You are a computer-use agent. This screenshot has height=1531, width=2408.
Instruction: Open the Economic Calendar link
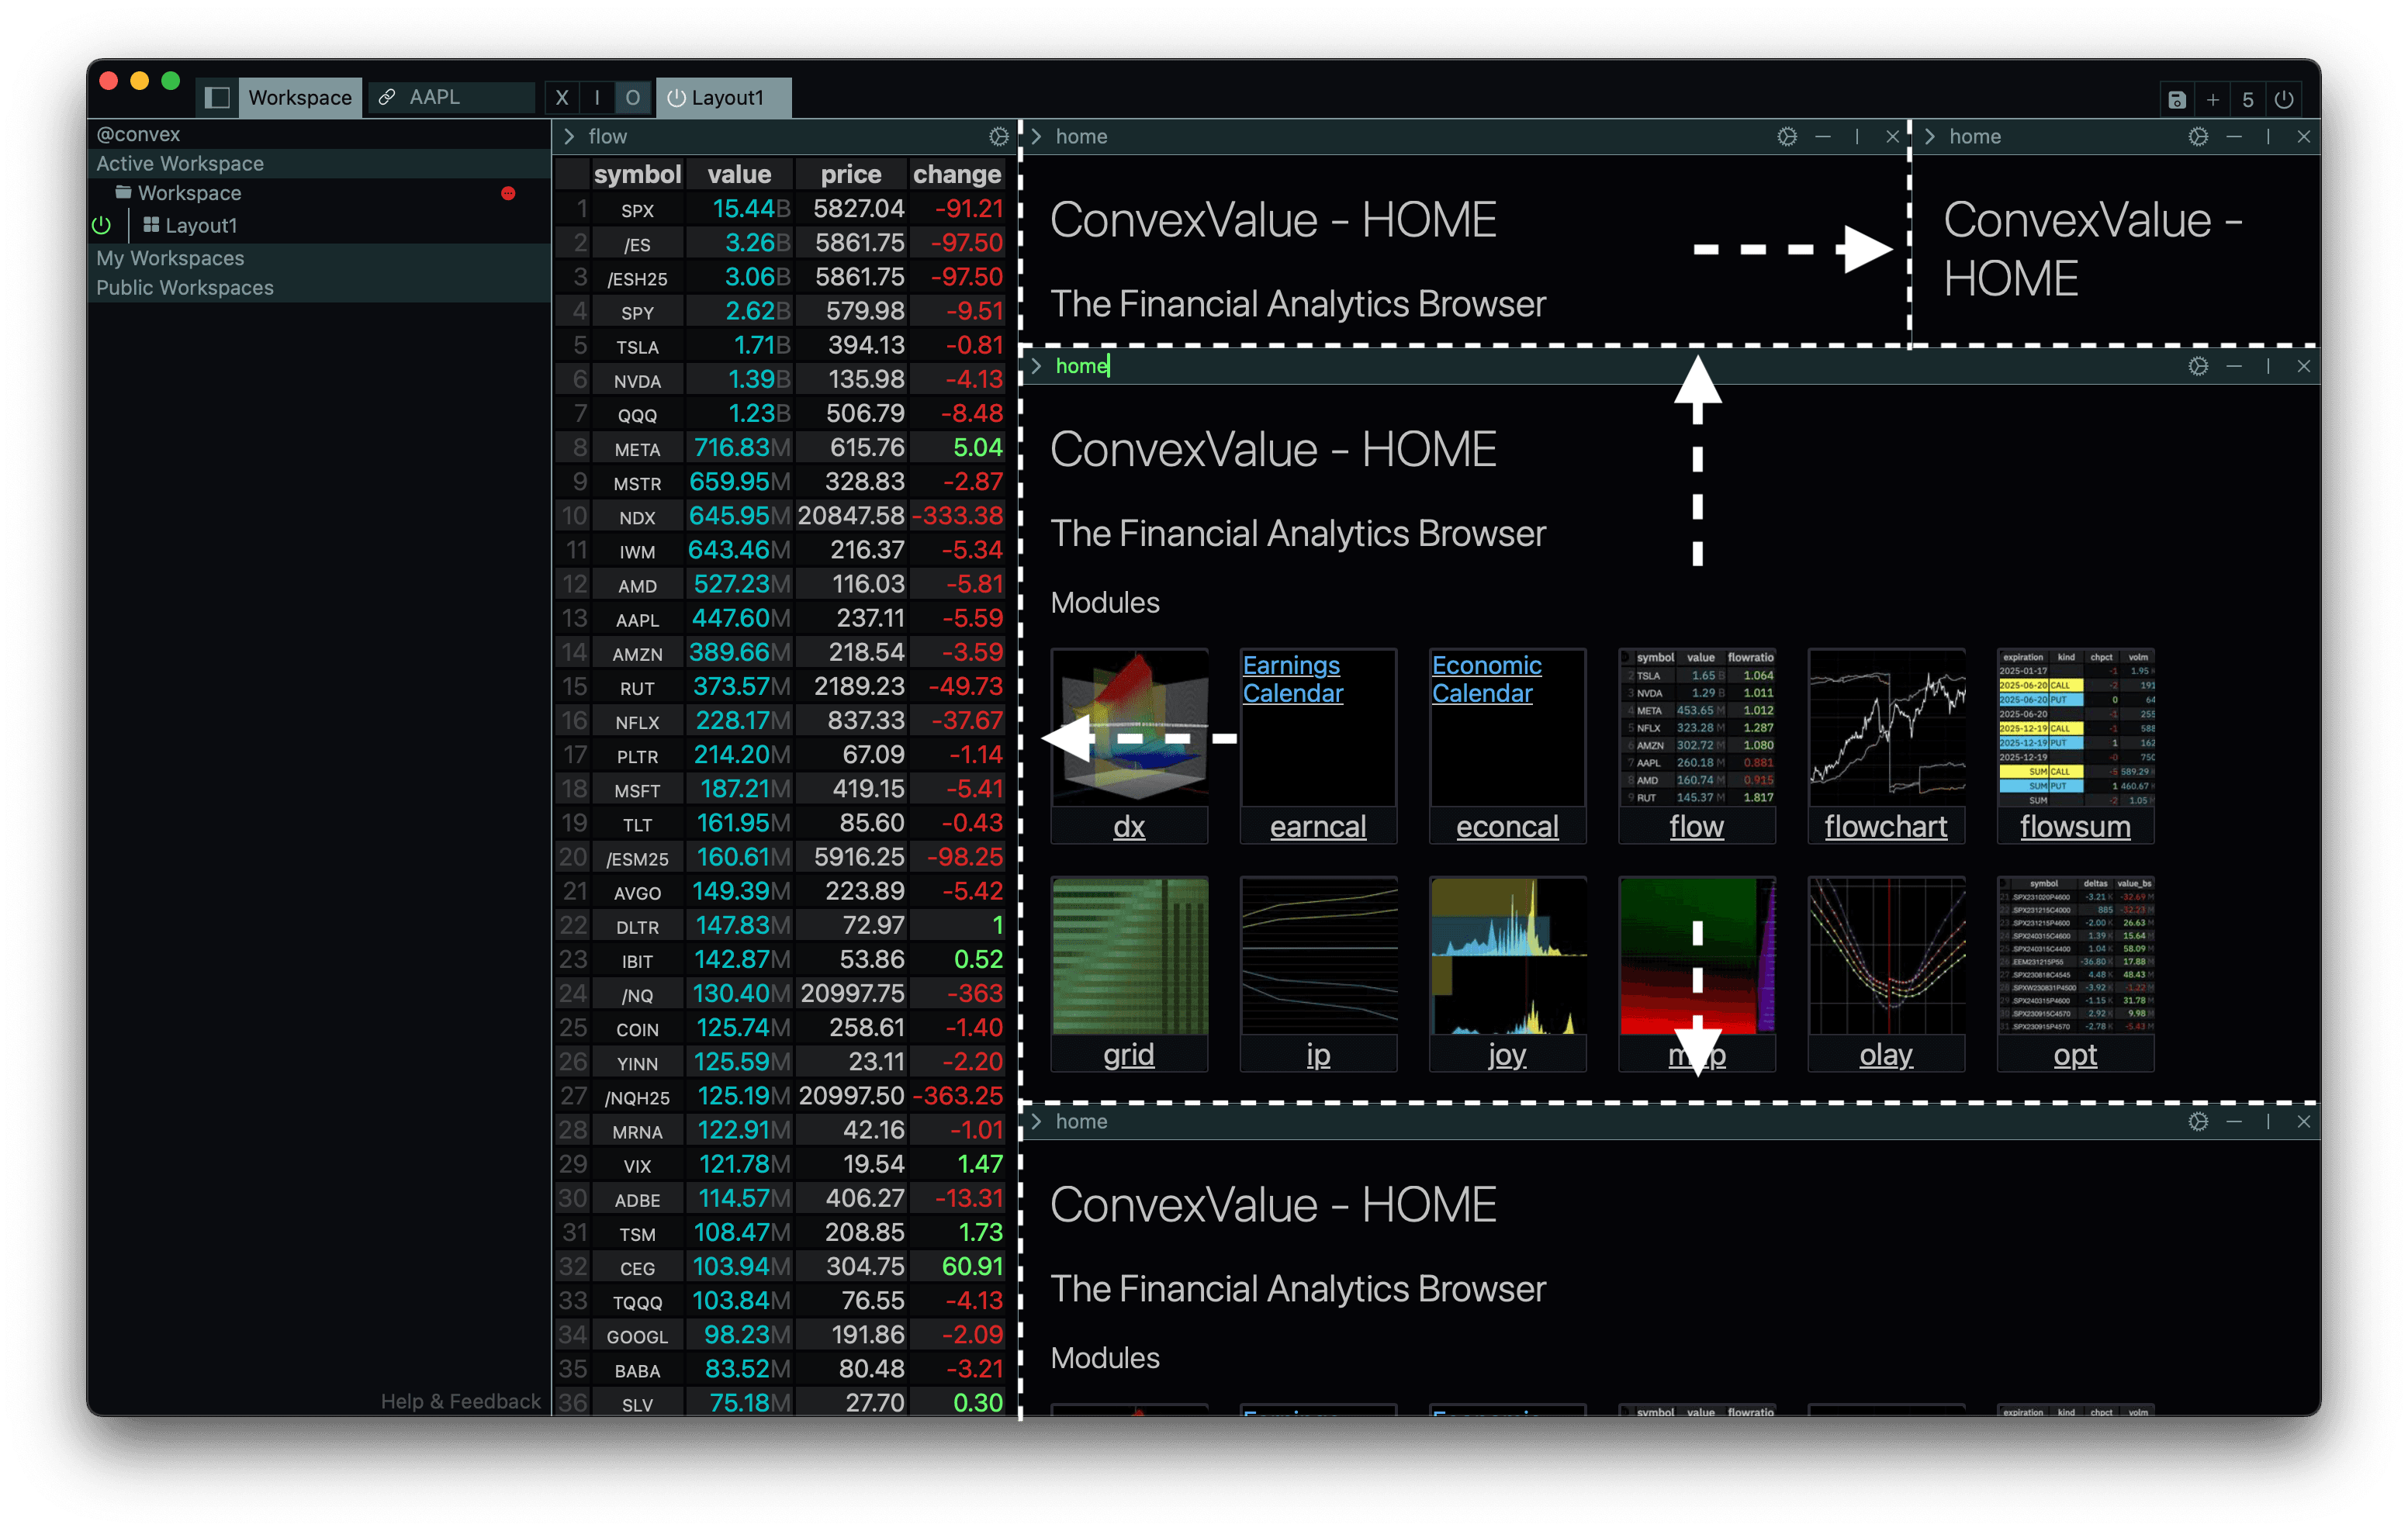tap(1486, 679)
